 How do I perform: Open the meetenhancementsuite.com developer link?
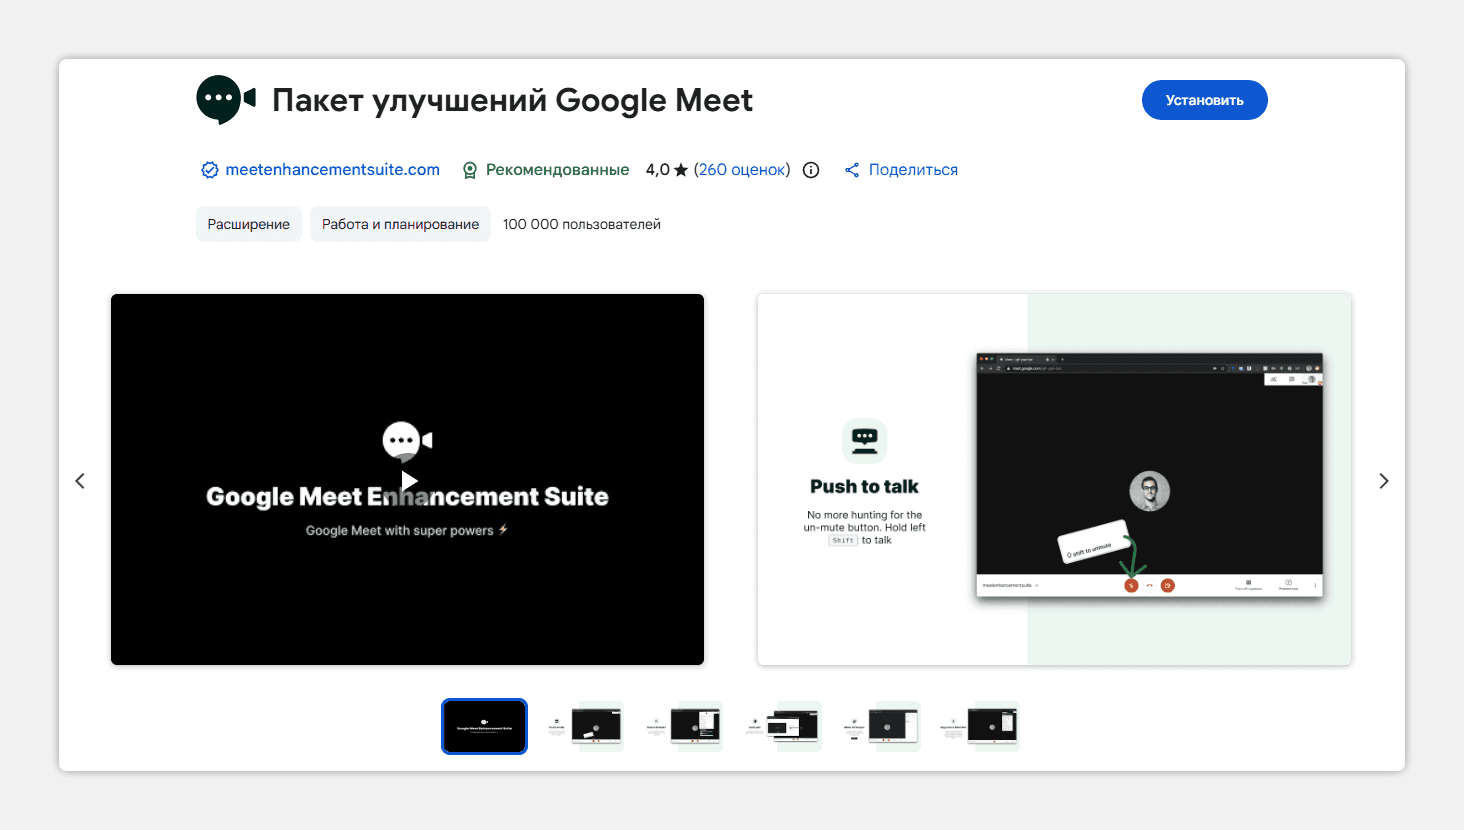point(332,170)
